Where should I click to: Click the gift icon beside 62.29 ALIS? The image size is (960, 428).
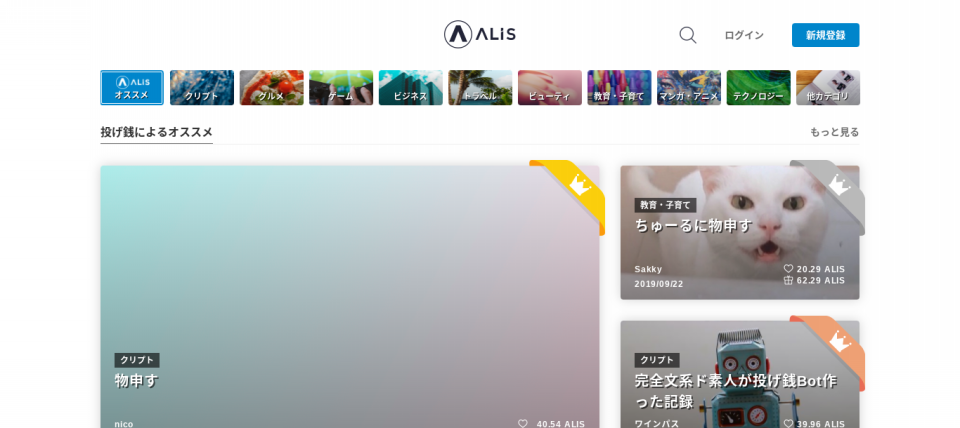(789, 280)
